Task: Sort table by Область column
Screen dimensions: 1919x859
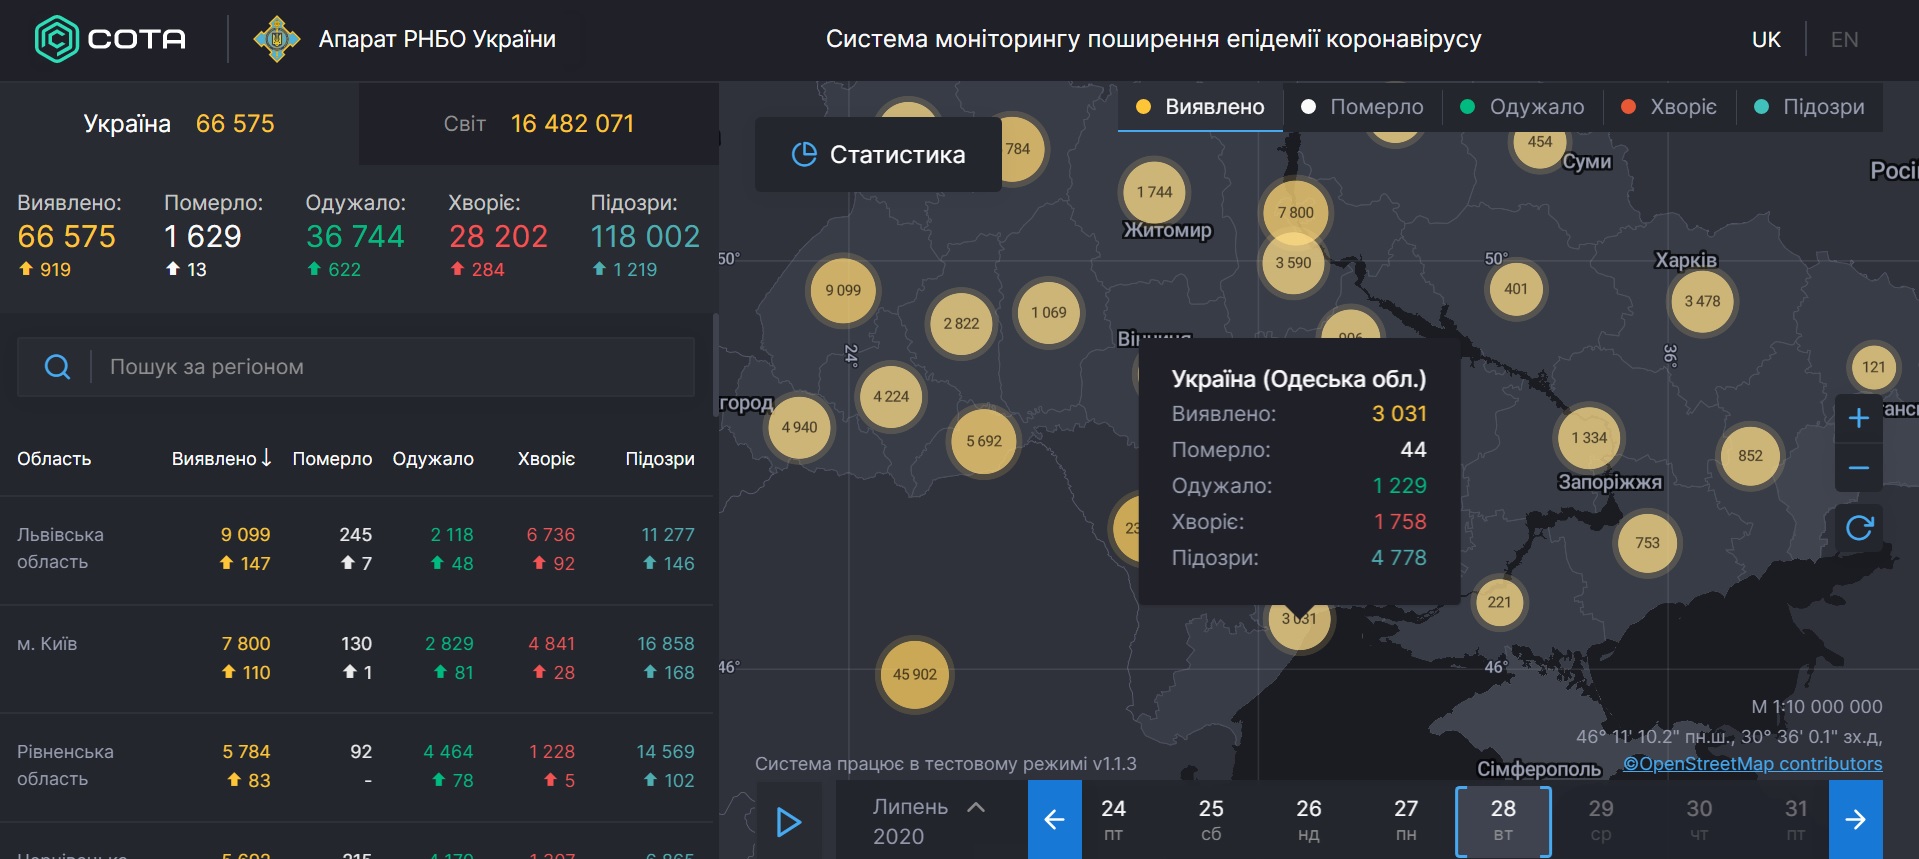Action: coord(54,459)
